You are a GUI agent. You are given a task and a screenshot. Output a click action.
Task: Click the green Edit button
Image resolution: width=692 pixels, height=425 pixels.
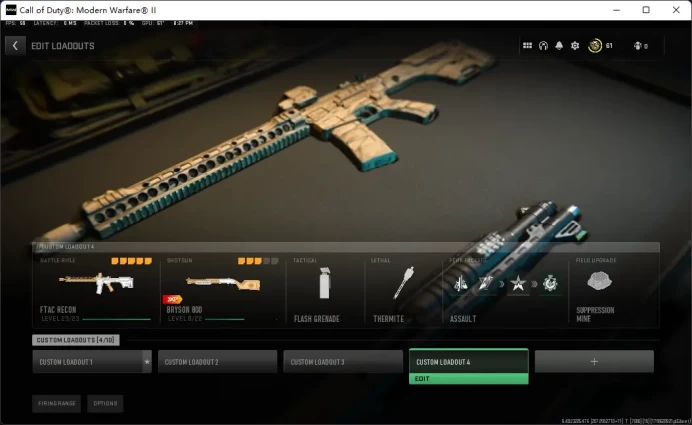(x=469, y=379)
